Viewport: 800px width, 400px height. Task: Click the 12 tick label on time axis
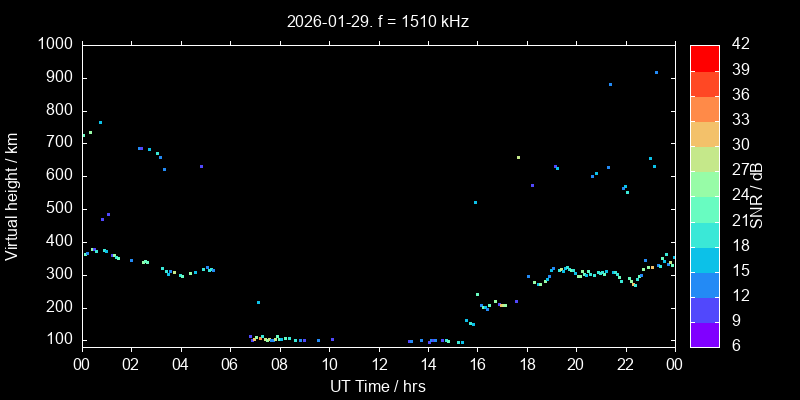(378, 365)
